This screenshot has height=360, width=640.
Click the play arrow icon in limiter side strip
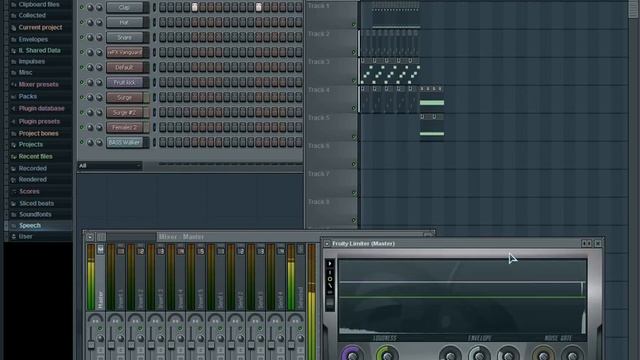coord(330,264)
